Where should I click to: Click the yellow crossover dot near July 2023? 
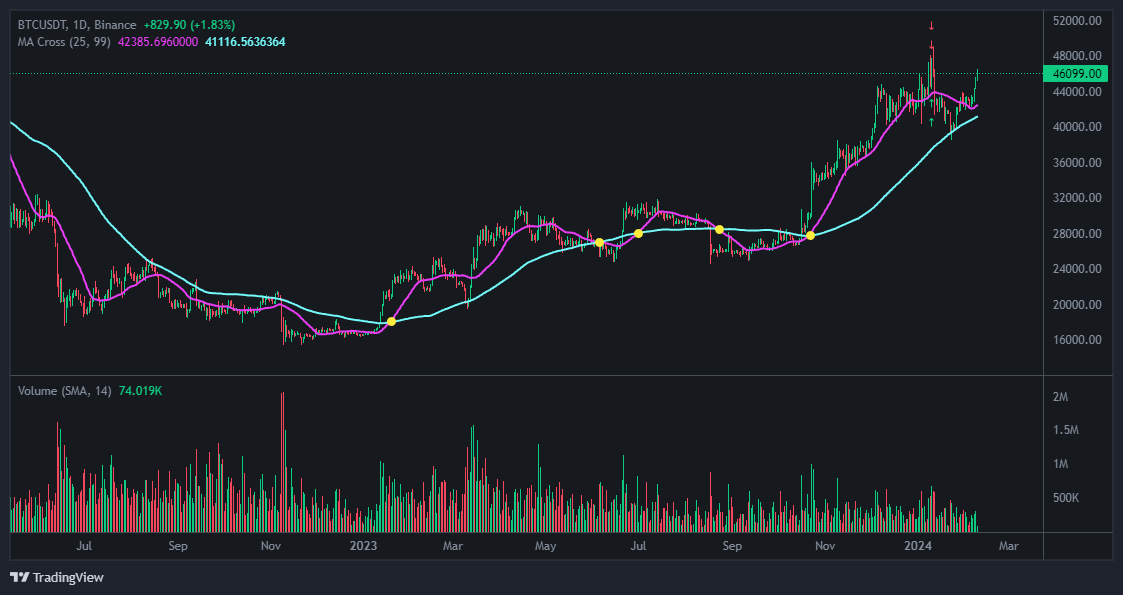click(x=637, y=232)
